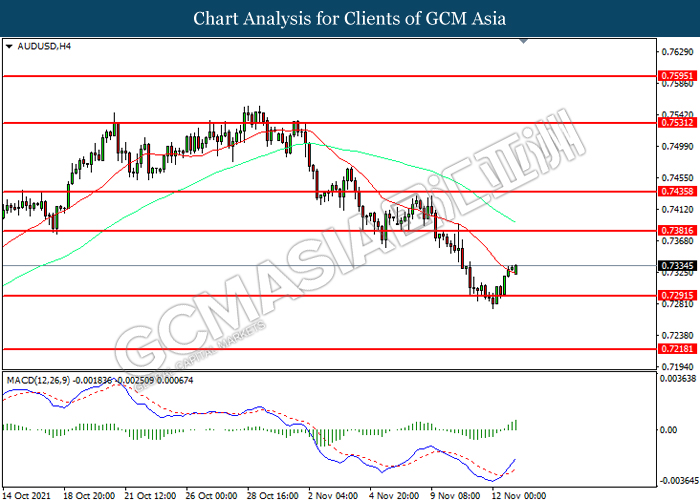This screenshot has height=500, width=700.
Task: Click the chart shift triangle marker
Action: point(524,42)
